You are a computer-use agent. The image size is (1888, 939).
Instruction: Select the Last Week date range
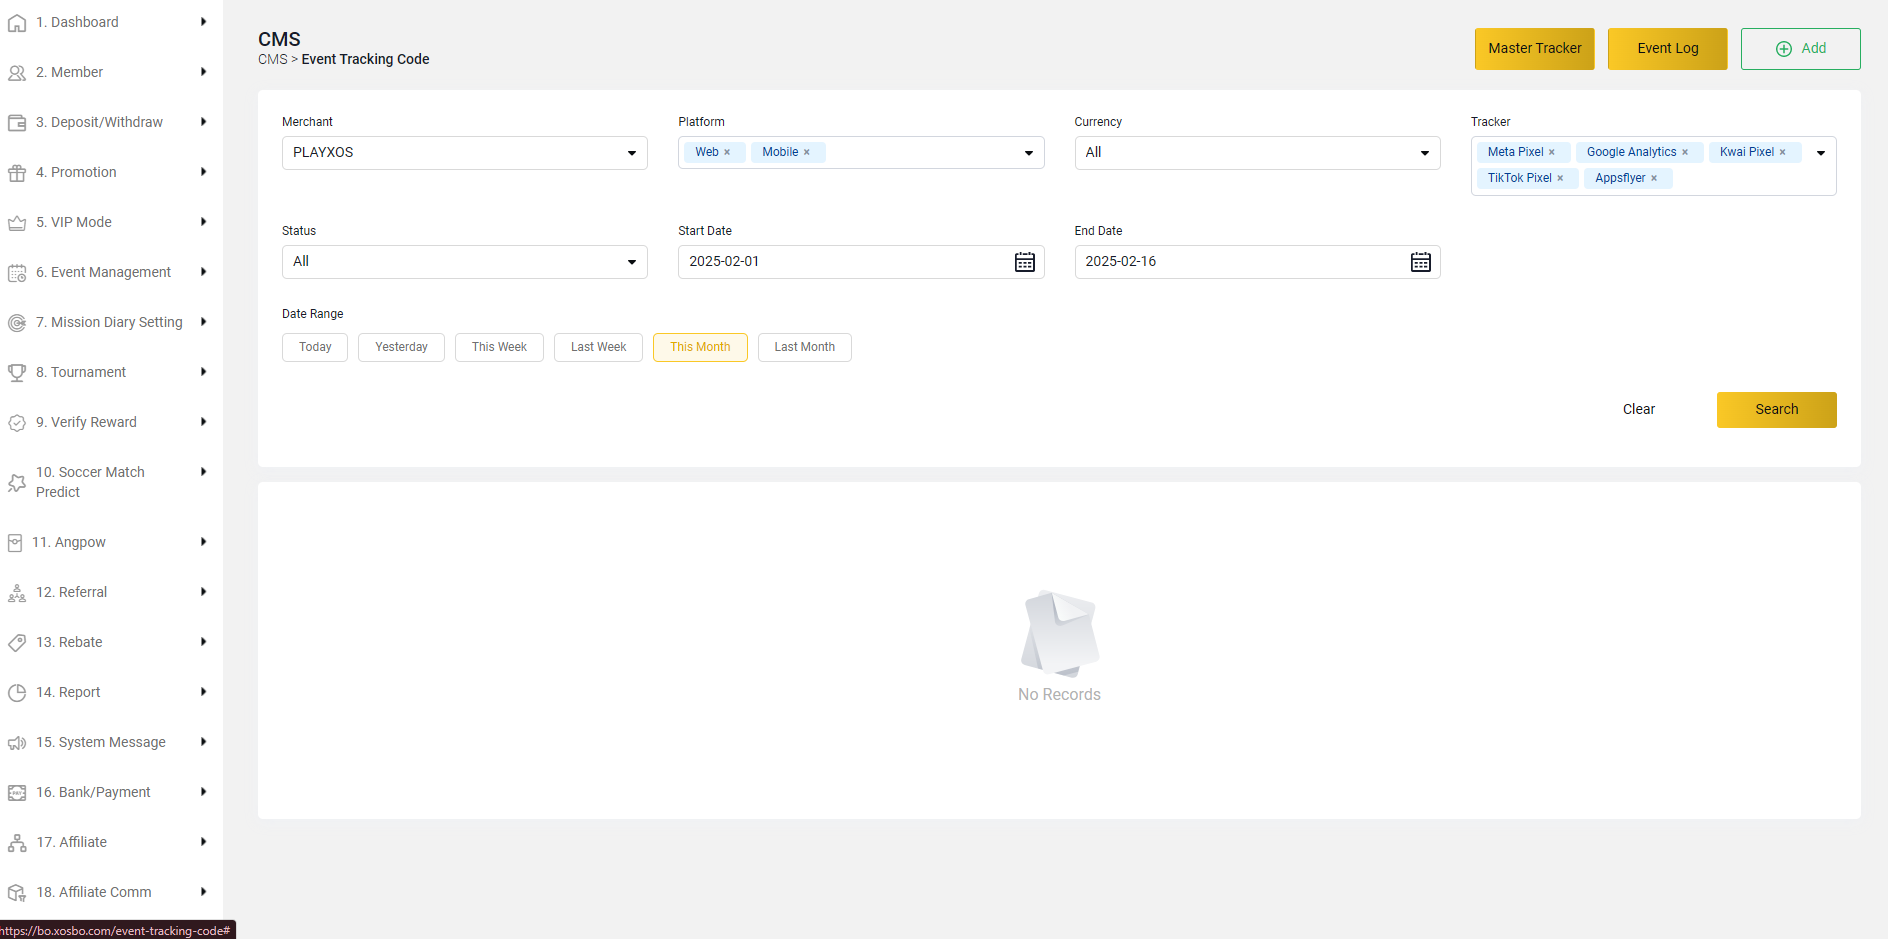point(598,347)
